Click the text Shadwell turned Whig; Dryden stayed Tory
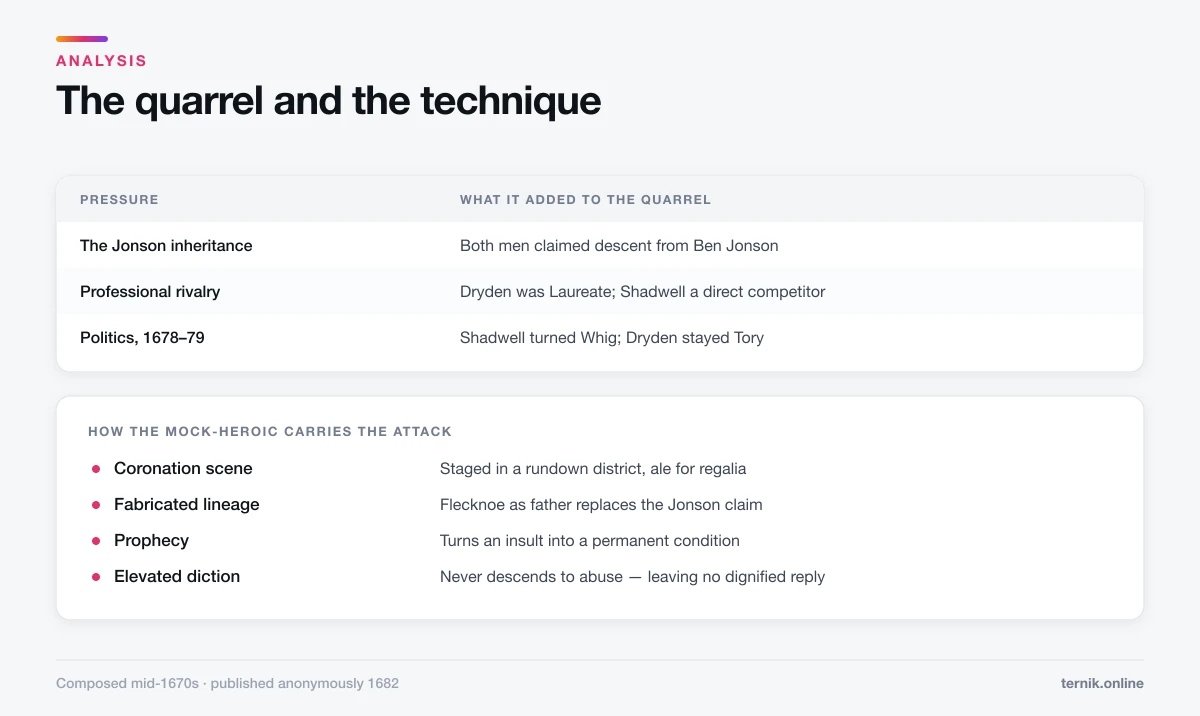Image resolution: width=1200 pixels, height=716 pixels. click(612, 338)
